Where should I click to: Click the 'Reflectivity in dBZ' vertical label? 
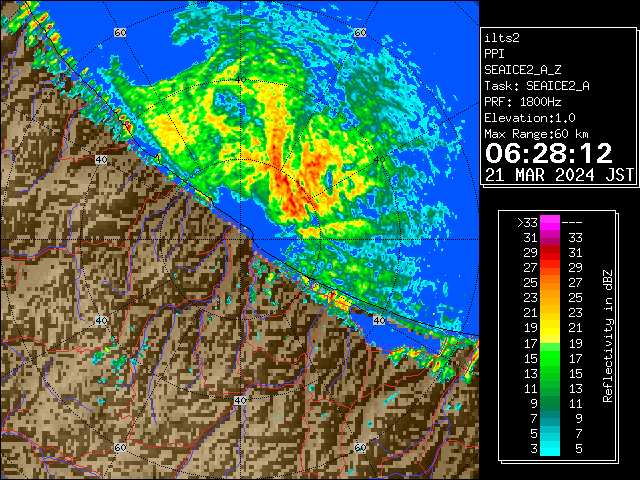click(607, 336)
